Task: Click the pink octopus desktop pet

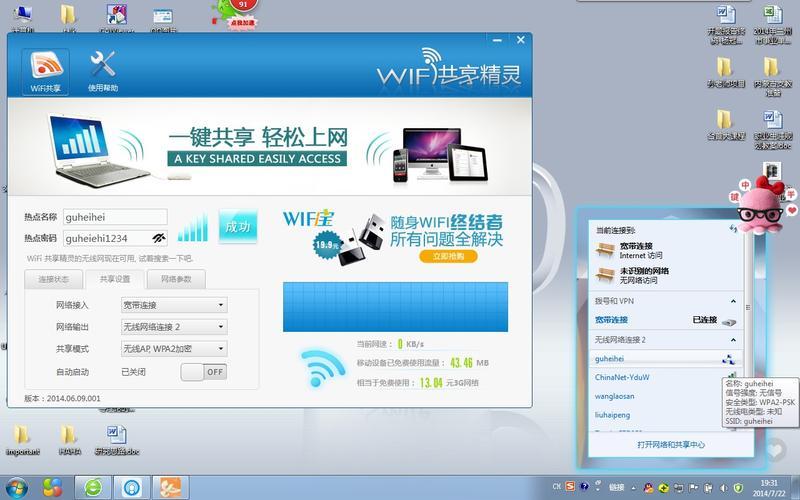Action: 762,207
